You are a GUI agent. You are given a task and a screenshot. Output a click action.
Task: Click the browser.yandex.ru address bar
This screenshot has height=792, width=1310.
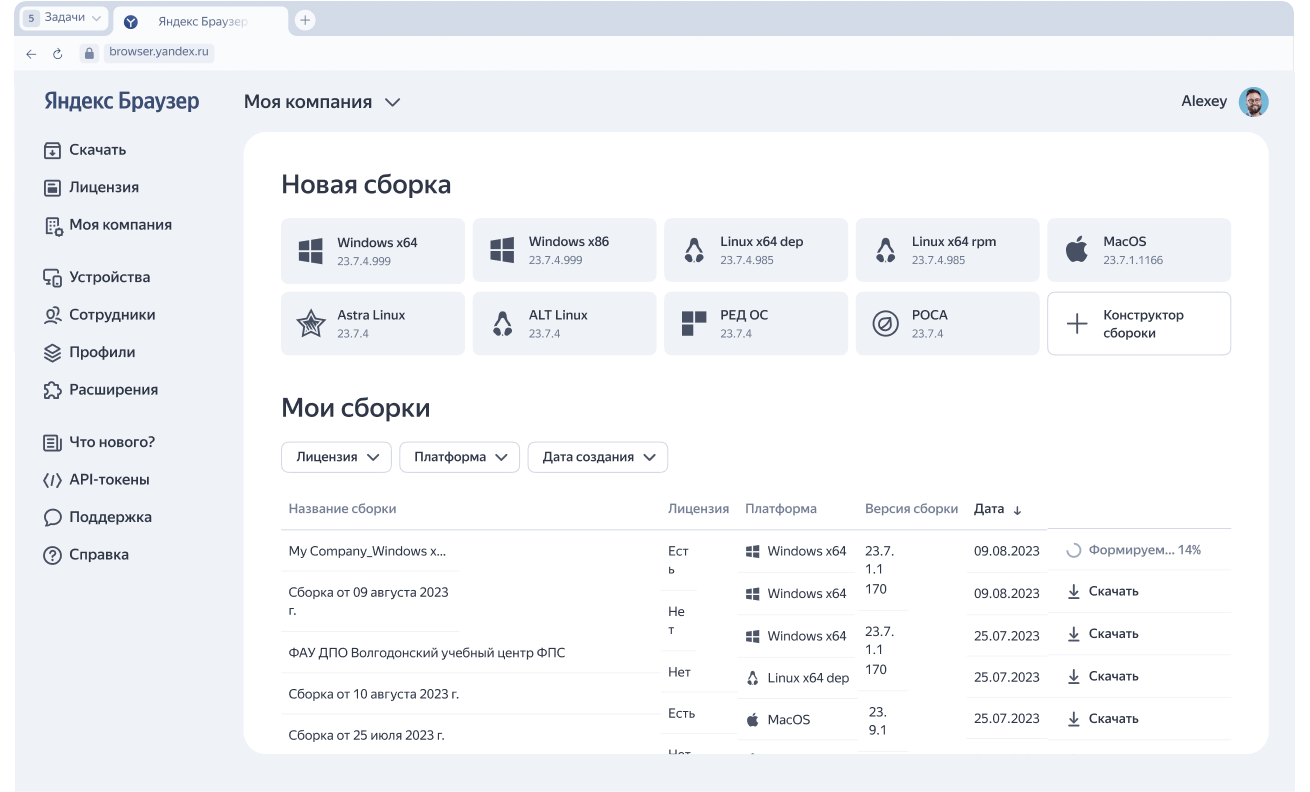point(159,53)
